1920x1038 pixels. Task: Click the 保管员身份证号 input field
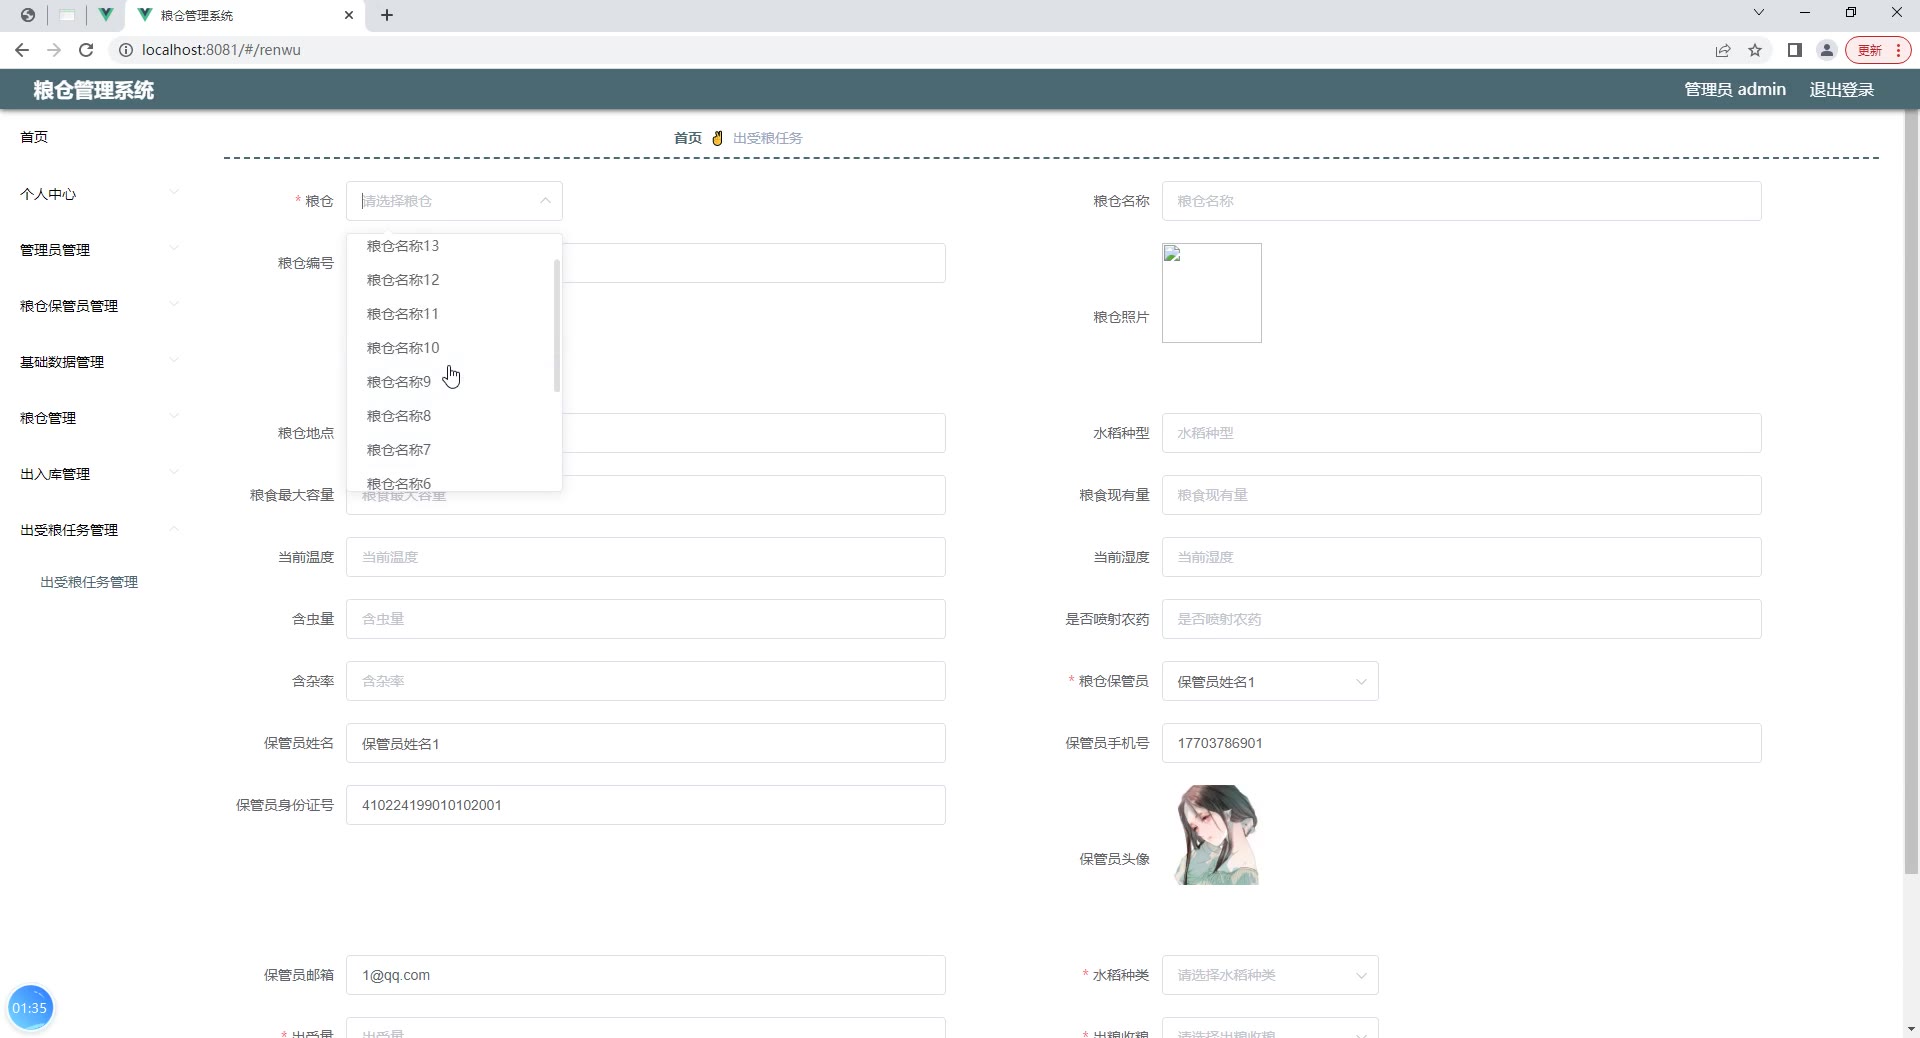[x=645, y=805]
